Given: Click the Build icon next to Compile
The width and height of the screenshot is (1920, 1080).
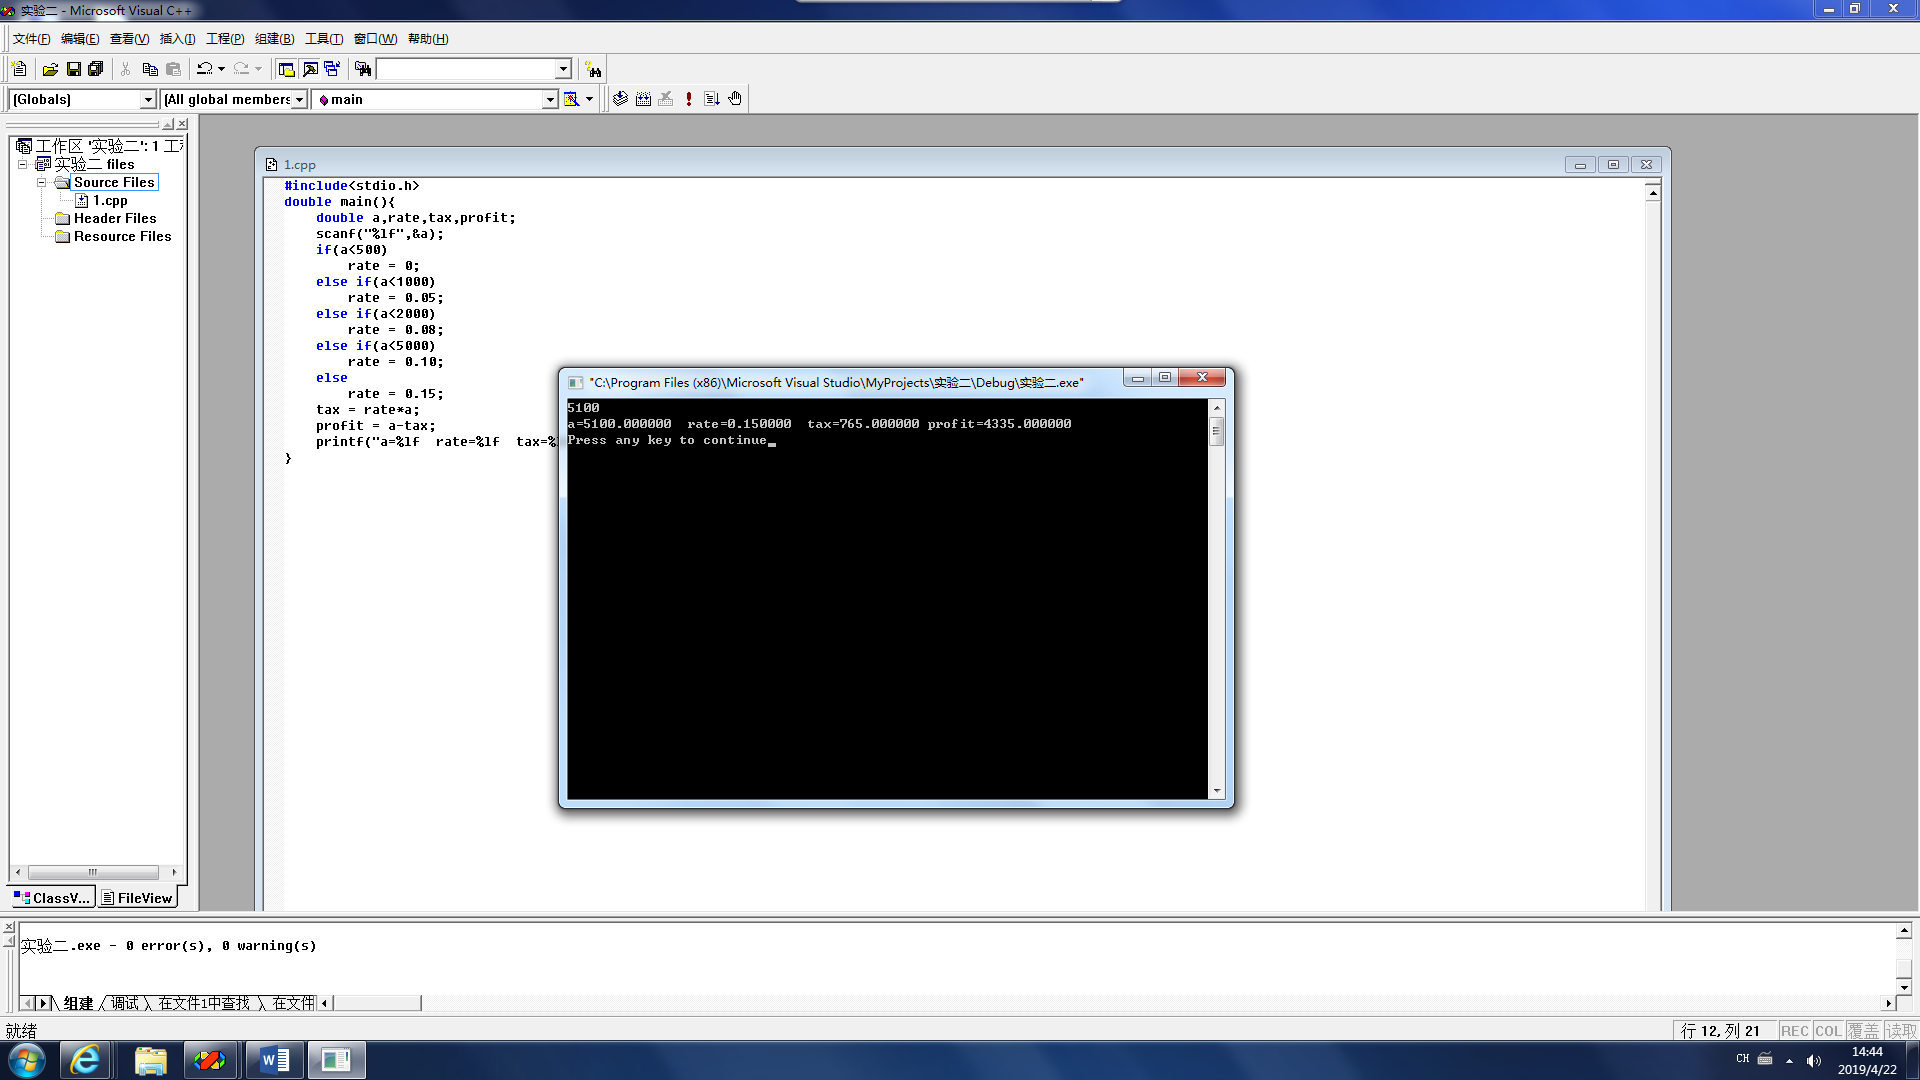Looking at the screenshot, I should pyautogui.click(x=643, y=99).
